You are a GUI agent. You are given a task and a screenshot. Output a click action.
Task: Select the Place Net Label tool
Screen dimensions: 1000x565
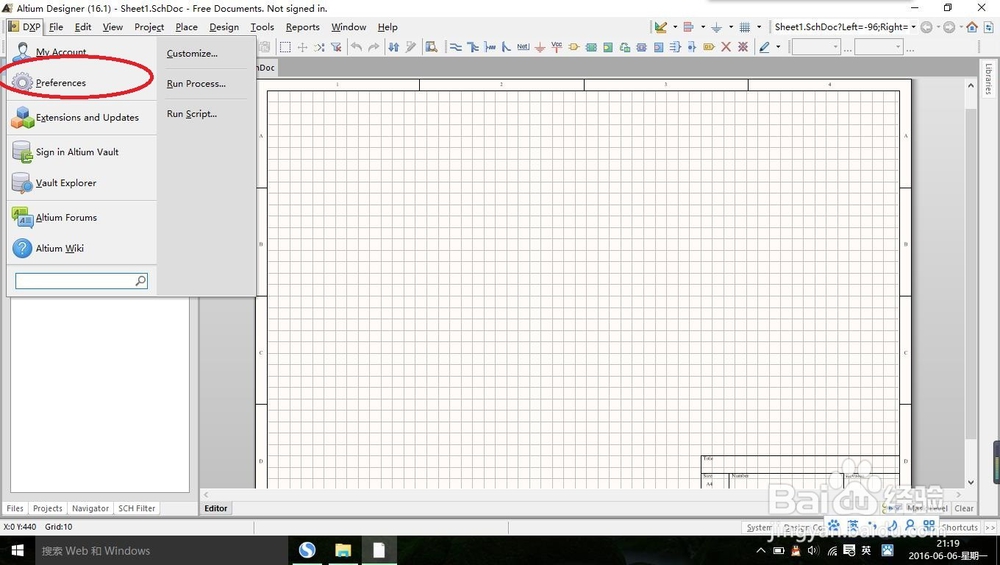pyautogui.click(x=523, y=47)
